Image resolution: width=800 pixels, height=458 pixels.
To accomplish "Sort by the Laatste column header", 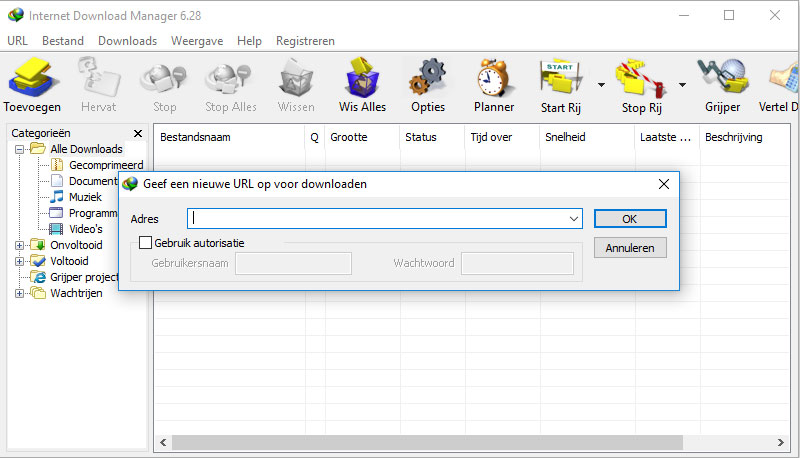I will coord(667,137).
